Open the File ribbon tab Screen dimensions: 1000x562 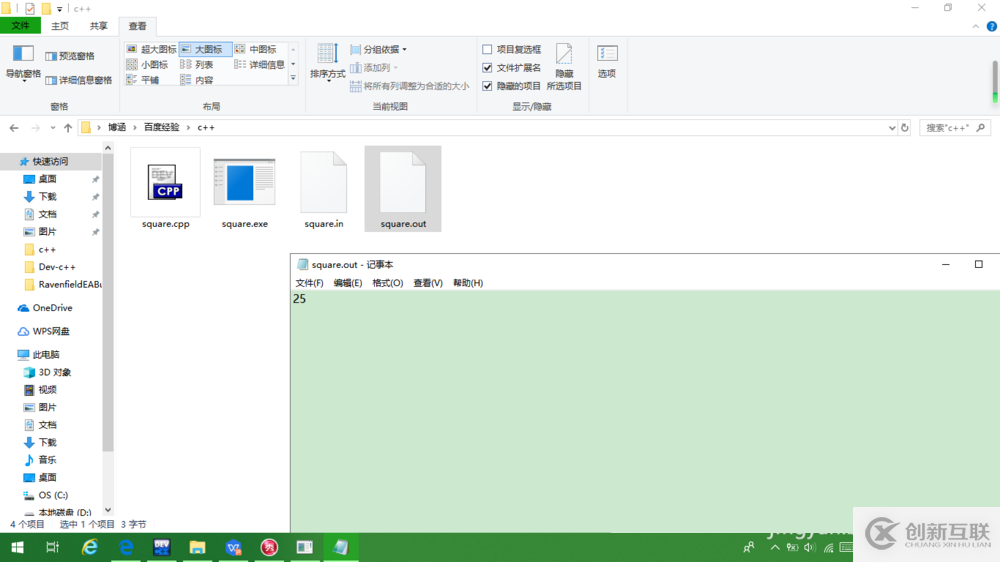pos(20,26)
